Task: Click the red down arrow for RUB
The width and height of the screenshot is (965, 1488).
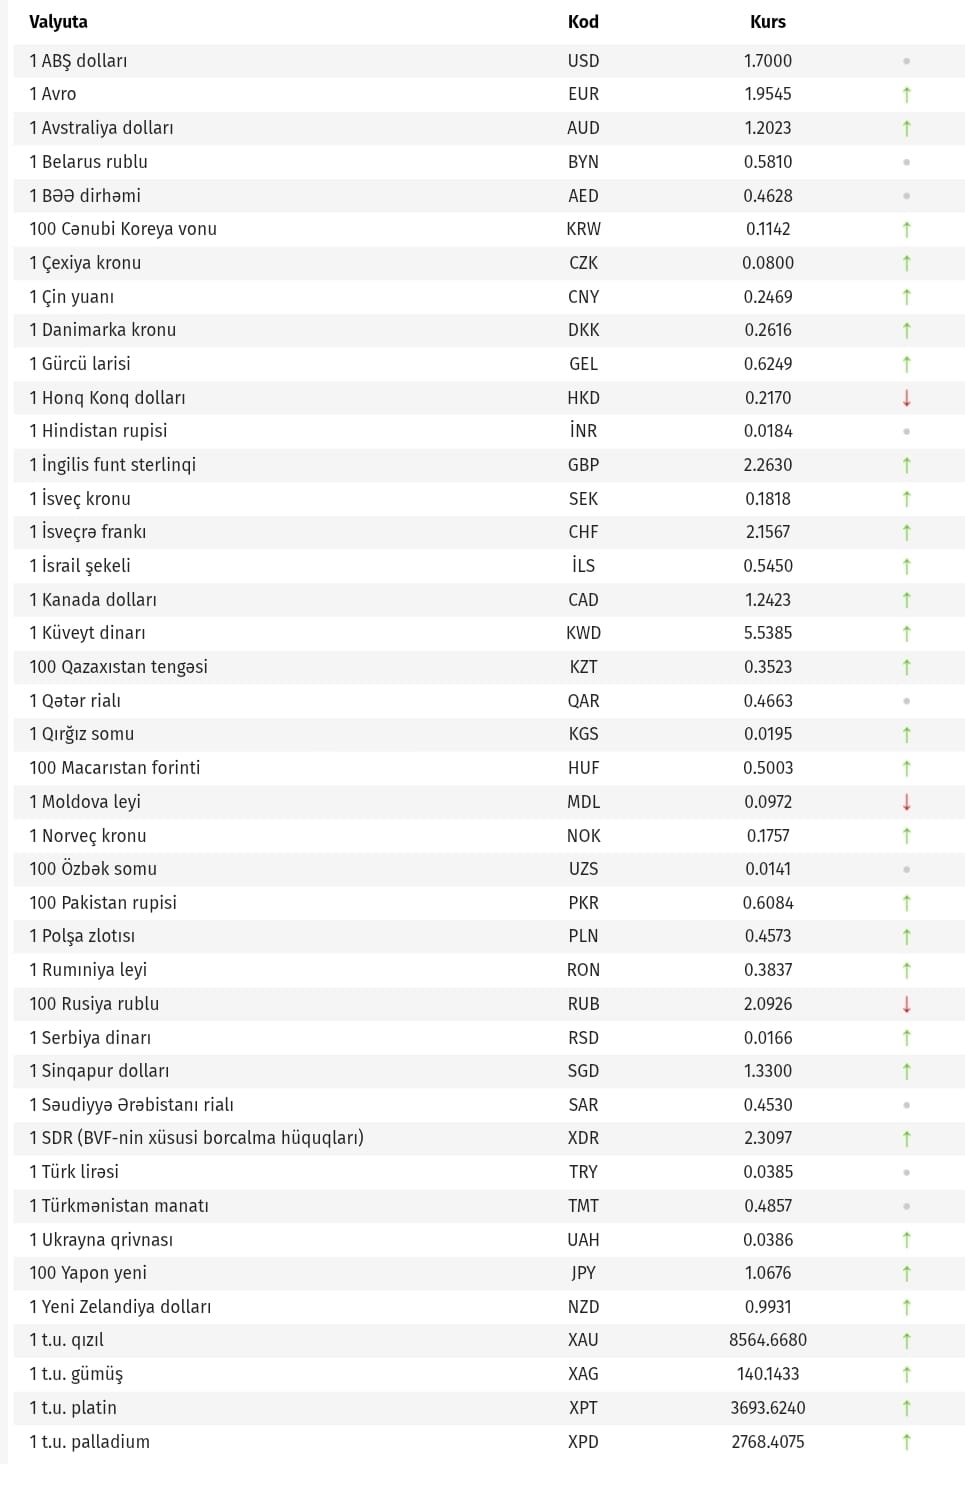Action: tap(906, 1004)
